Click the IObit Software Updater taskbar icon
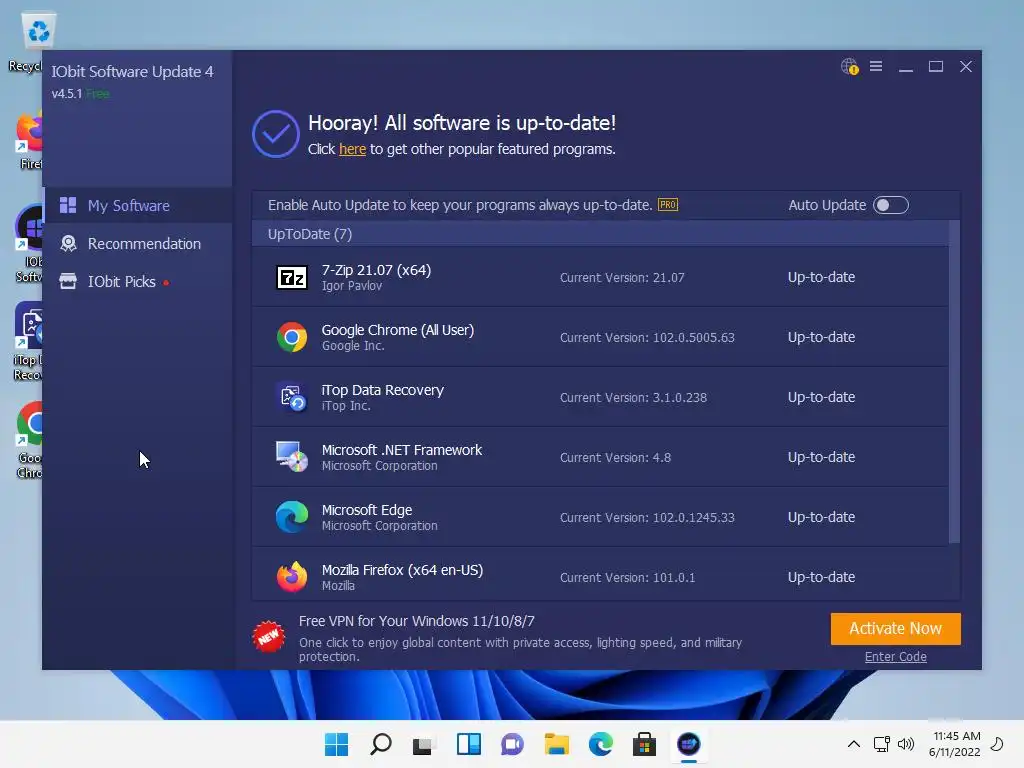The image size is (1024, 768). [x=688, y=744]
